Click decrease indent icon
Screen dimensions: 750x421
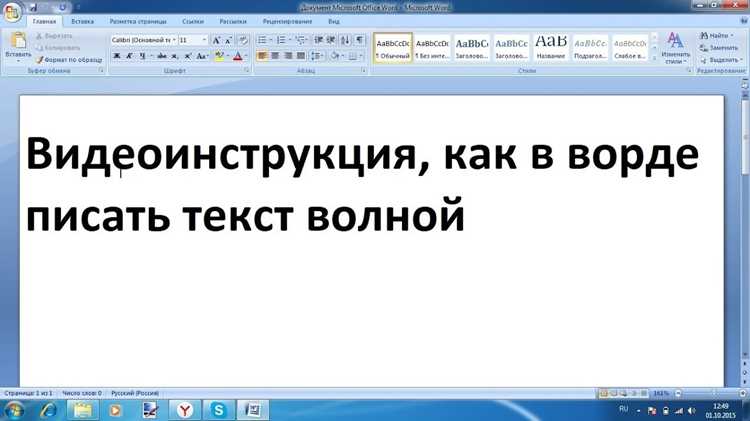coord(319,40)
